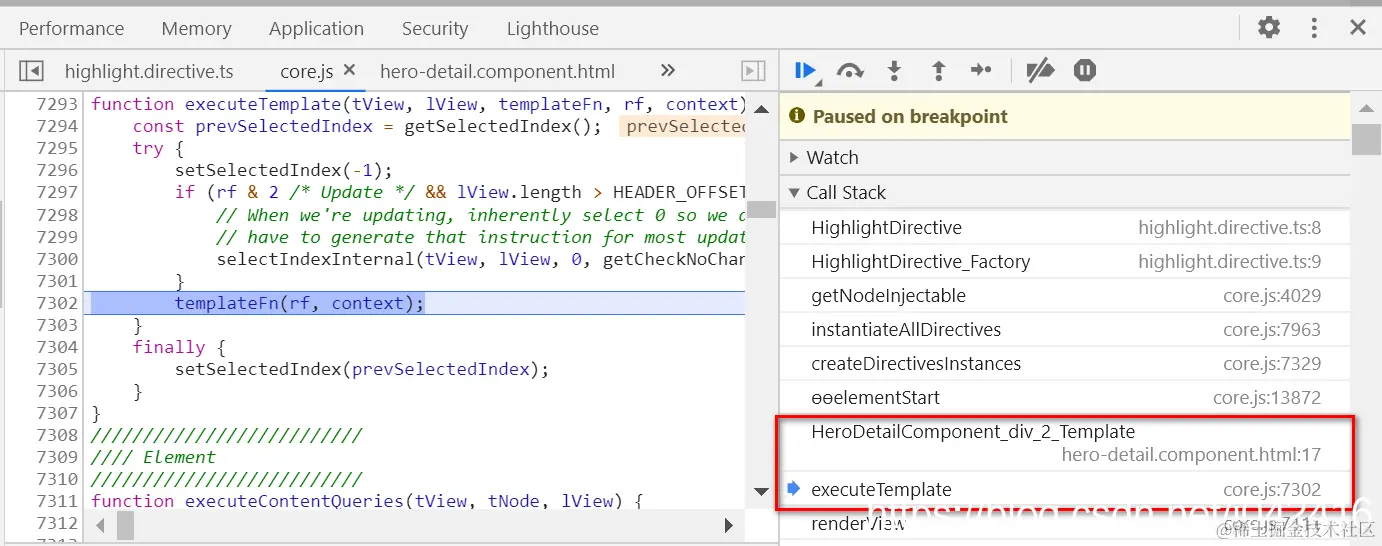Click horizontal scrollbar left arrow
Screen dimensions: 1382x546
click(100, 525)
